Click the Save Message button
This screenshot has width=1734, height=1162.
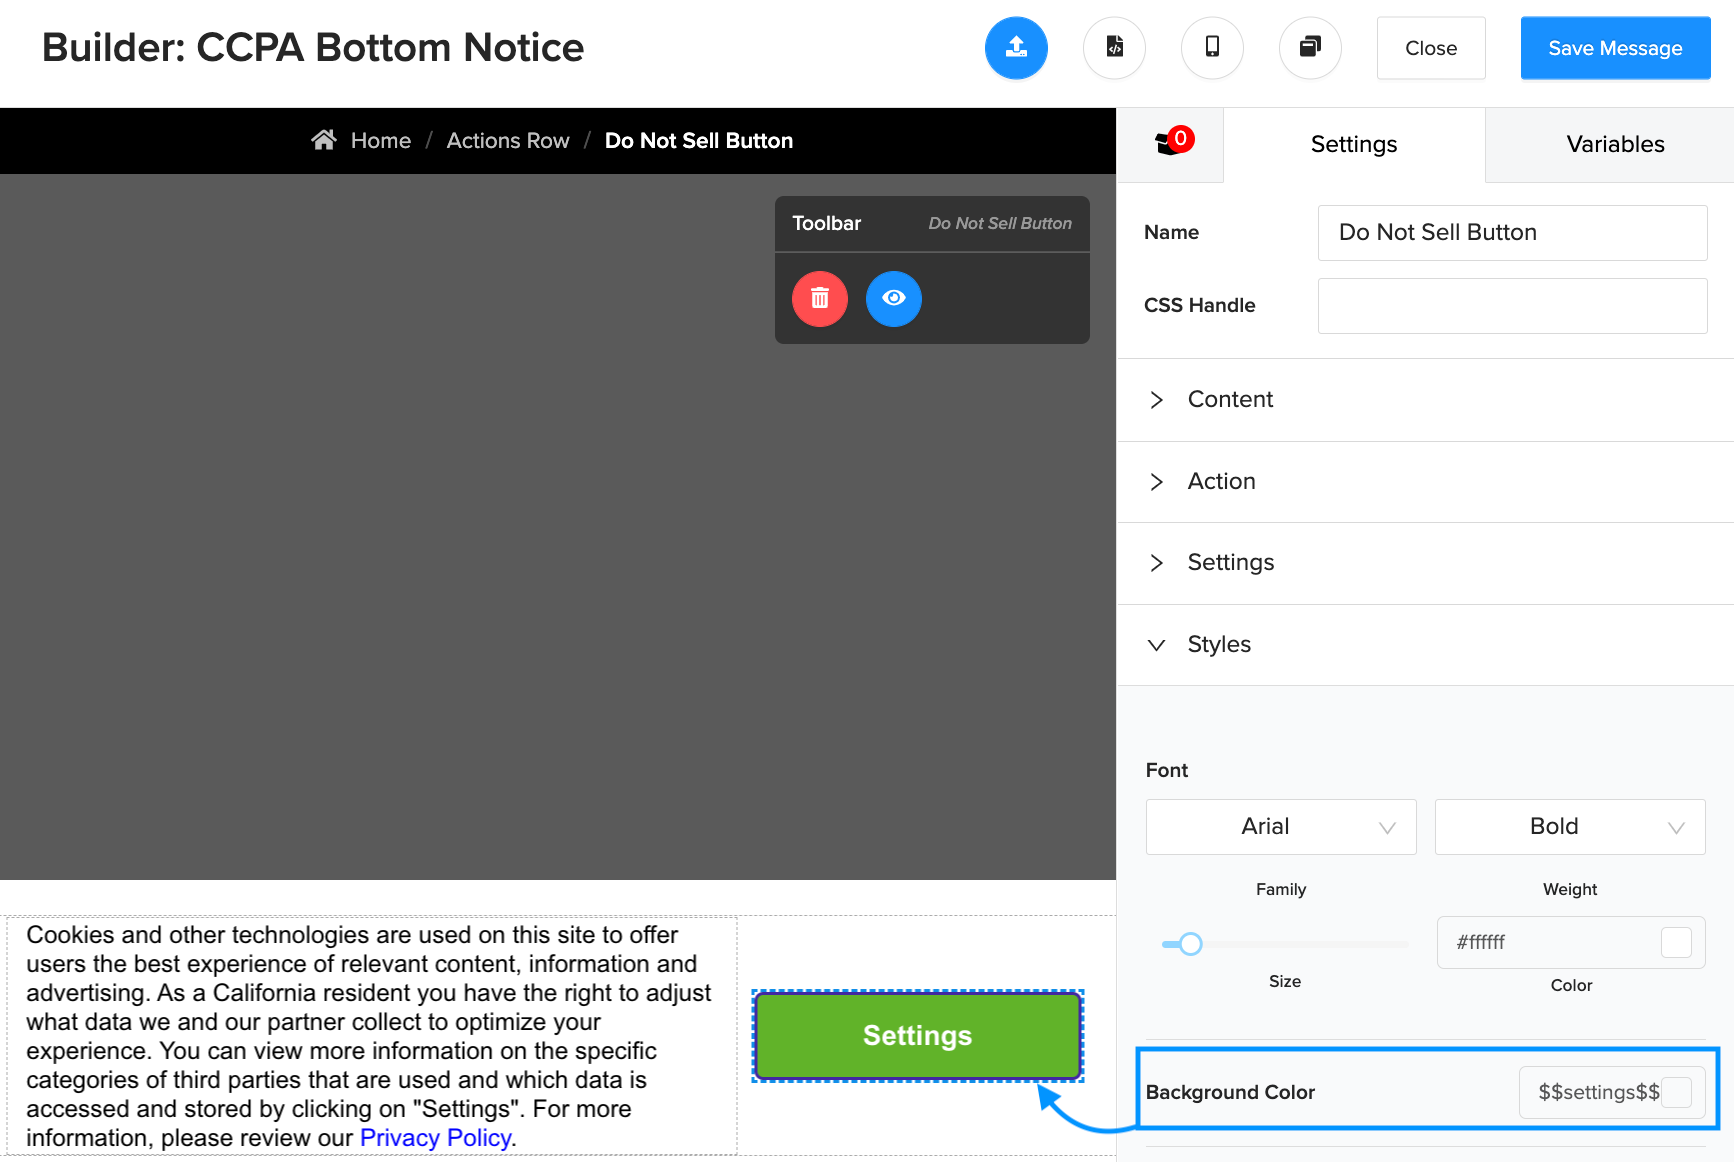click(1614, 47)
